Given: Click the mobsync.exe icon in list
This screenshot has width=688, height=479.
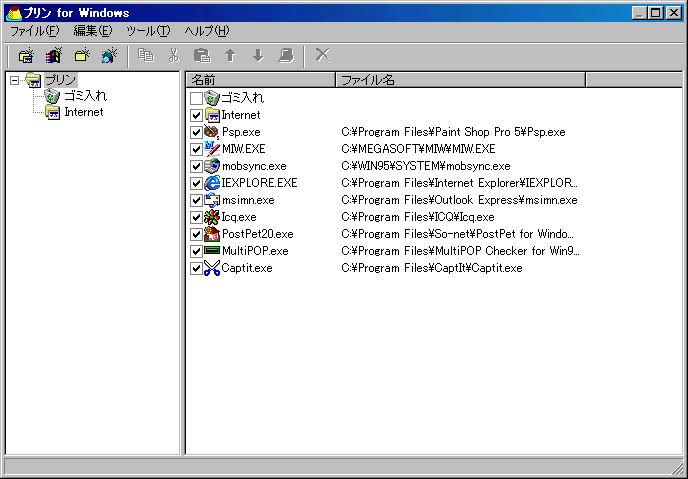Looking at the screenshot, I should [212, 166].
